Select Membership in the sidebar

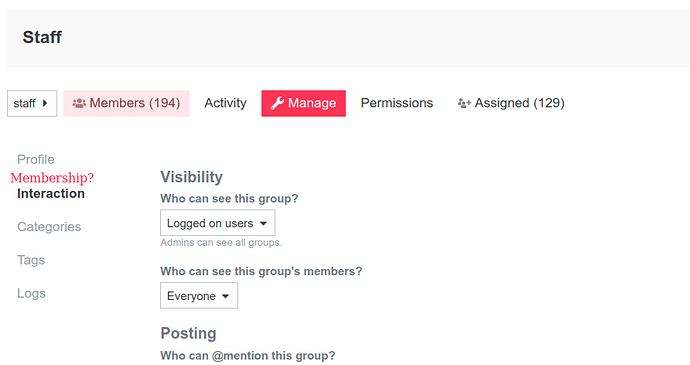[x=52, y=177]
